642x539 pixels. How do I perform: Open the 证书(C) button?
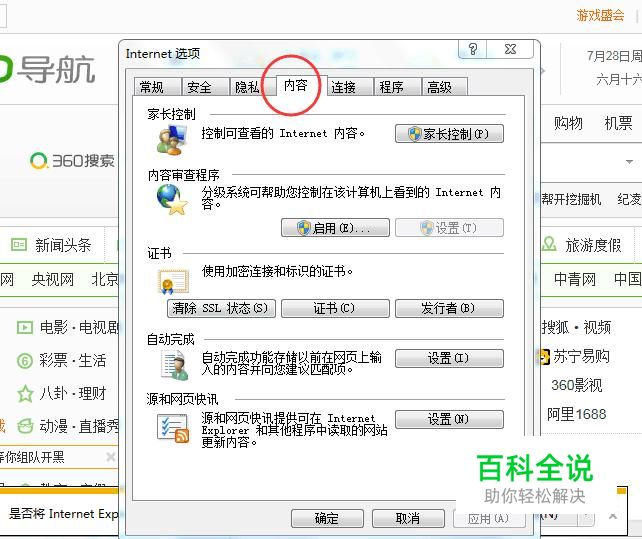coord(335,308)
